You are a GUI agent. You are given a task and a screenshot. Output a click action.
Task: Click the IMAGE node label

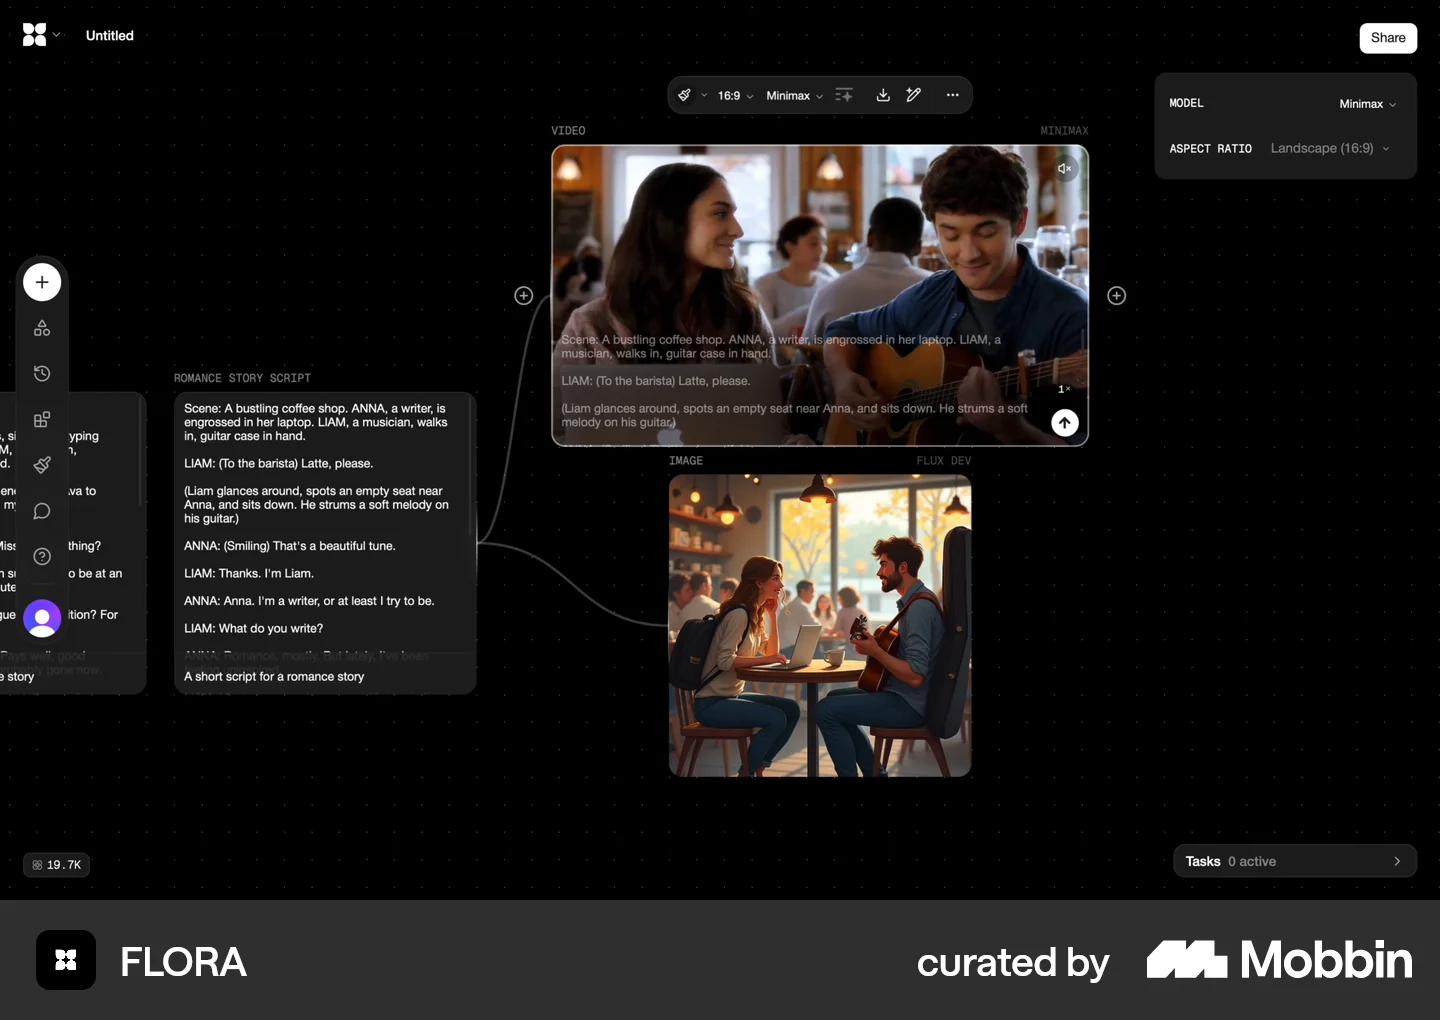686,461
